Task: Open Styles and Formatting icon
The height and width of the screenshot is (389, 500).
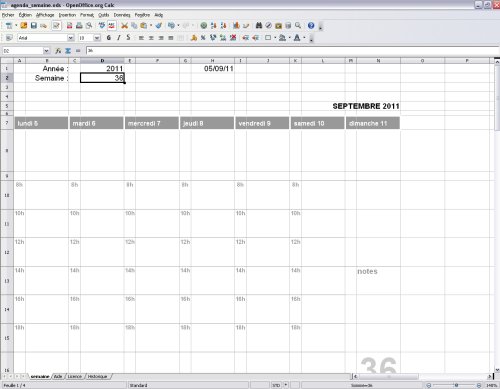Action: (9, 38)
